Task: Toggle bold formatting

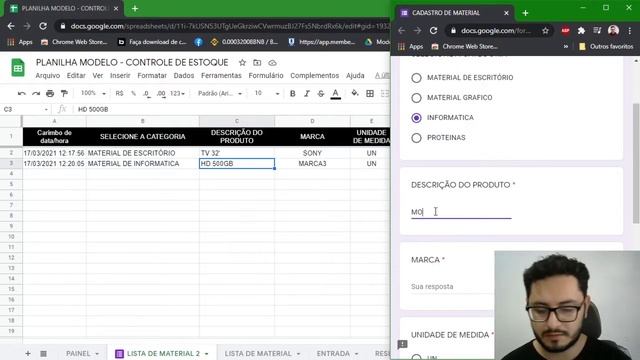Action: tap(293, 93)
